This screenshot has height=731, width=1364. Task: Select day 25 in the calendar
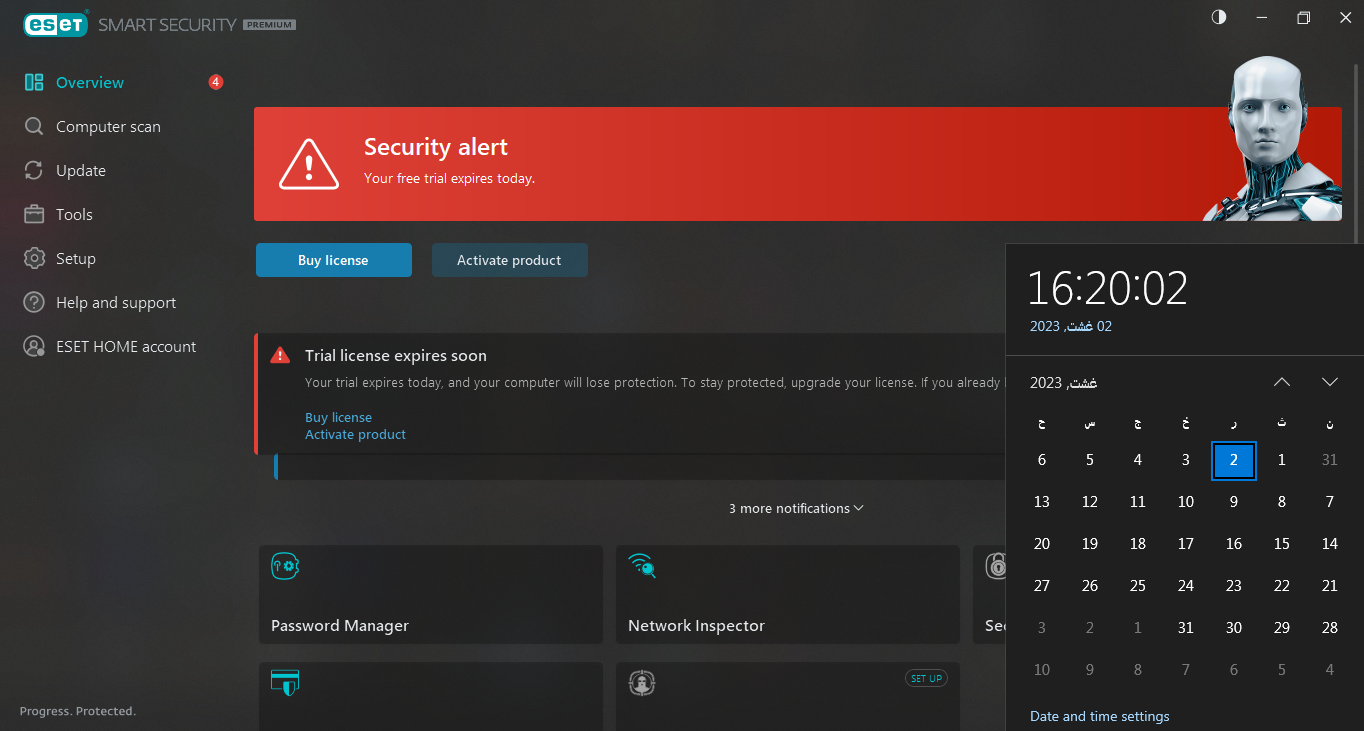1138,586
